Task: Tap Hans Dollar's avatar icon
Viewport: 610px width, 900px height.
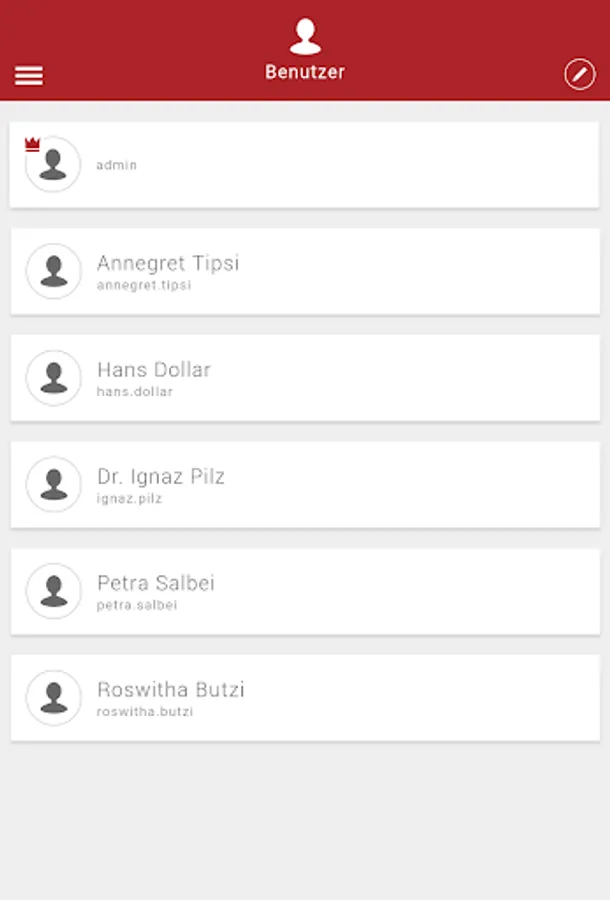Action: 53,378
